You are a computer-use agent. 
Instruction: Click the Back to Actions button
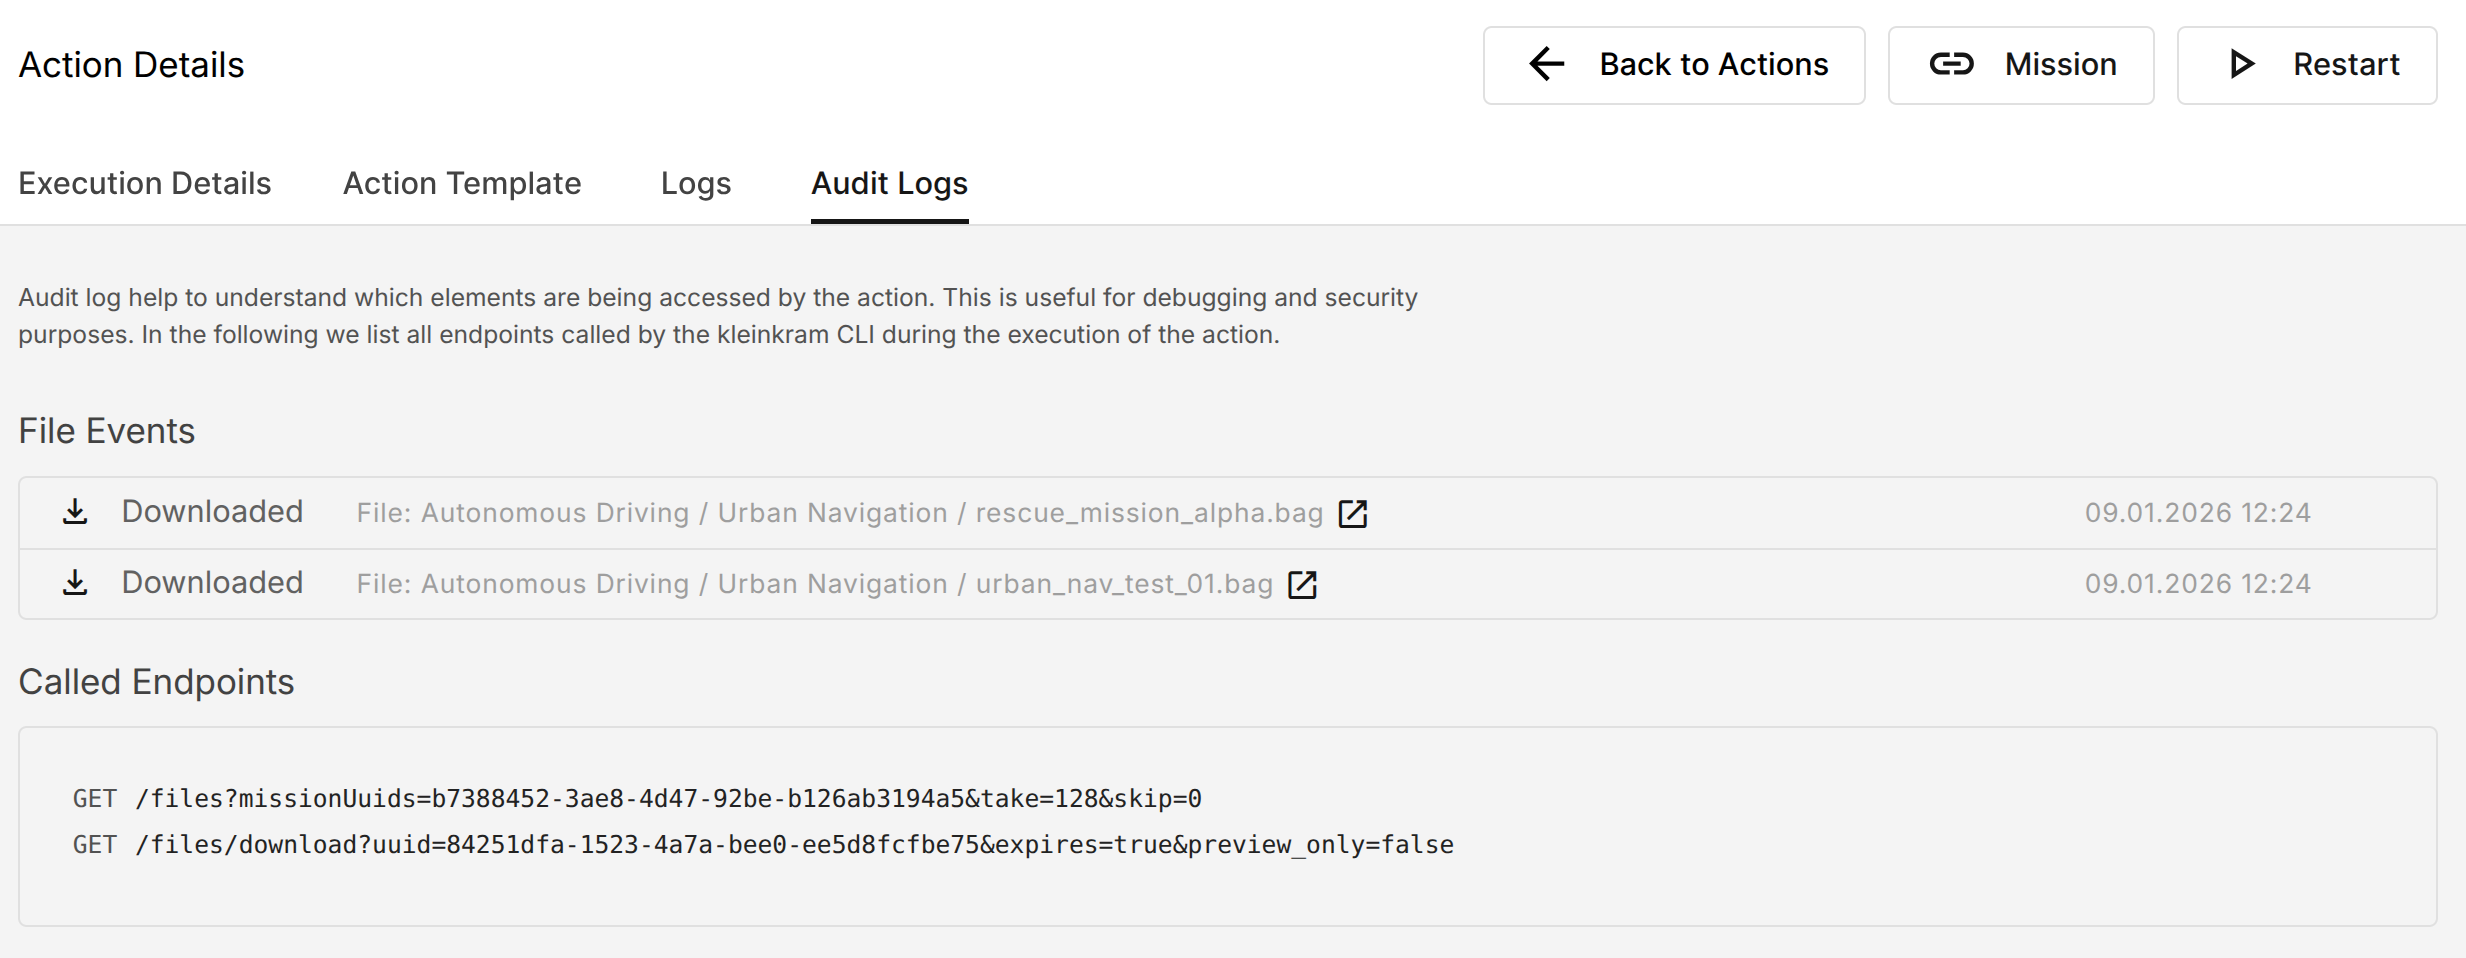click(1672, 64)
